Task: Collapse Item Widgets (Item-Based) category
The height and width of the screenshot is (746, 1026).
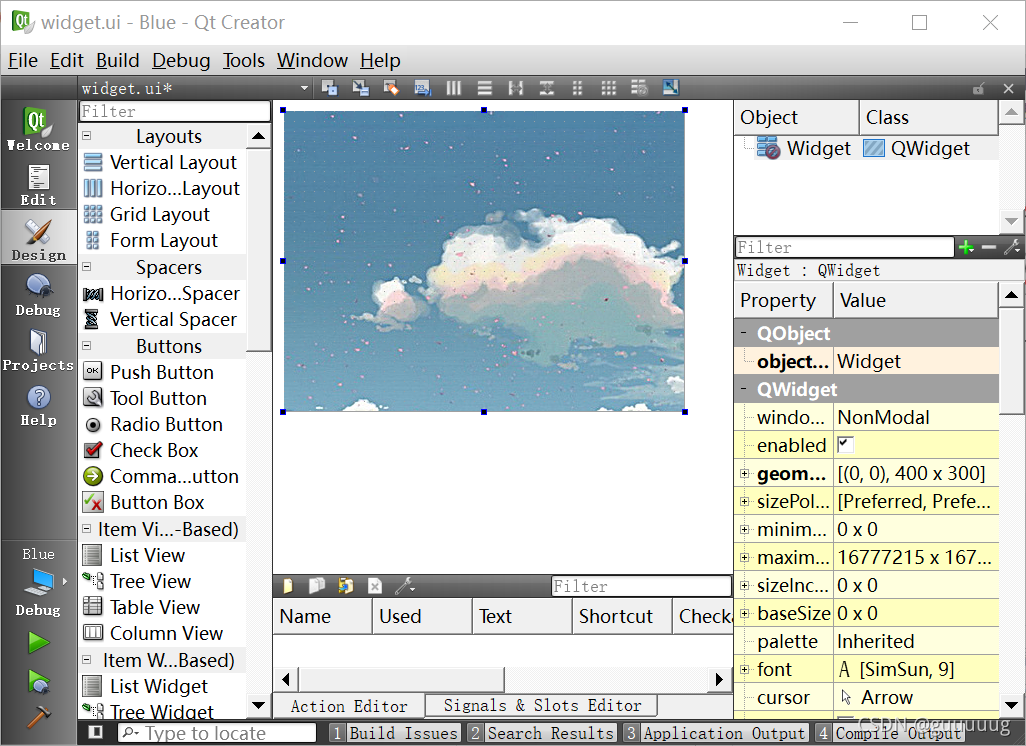Action: coord(86,660)
